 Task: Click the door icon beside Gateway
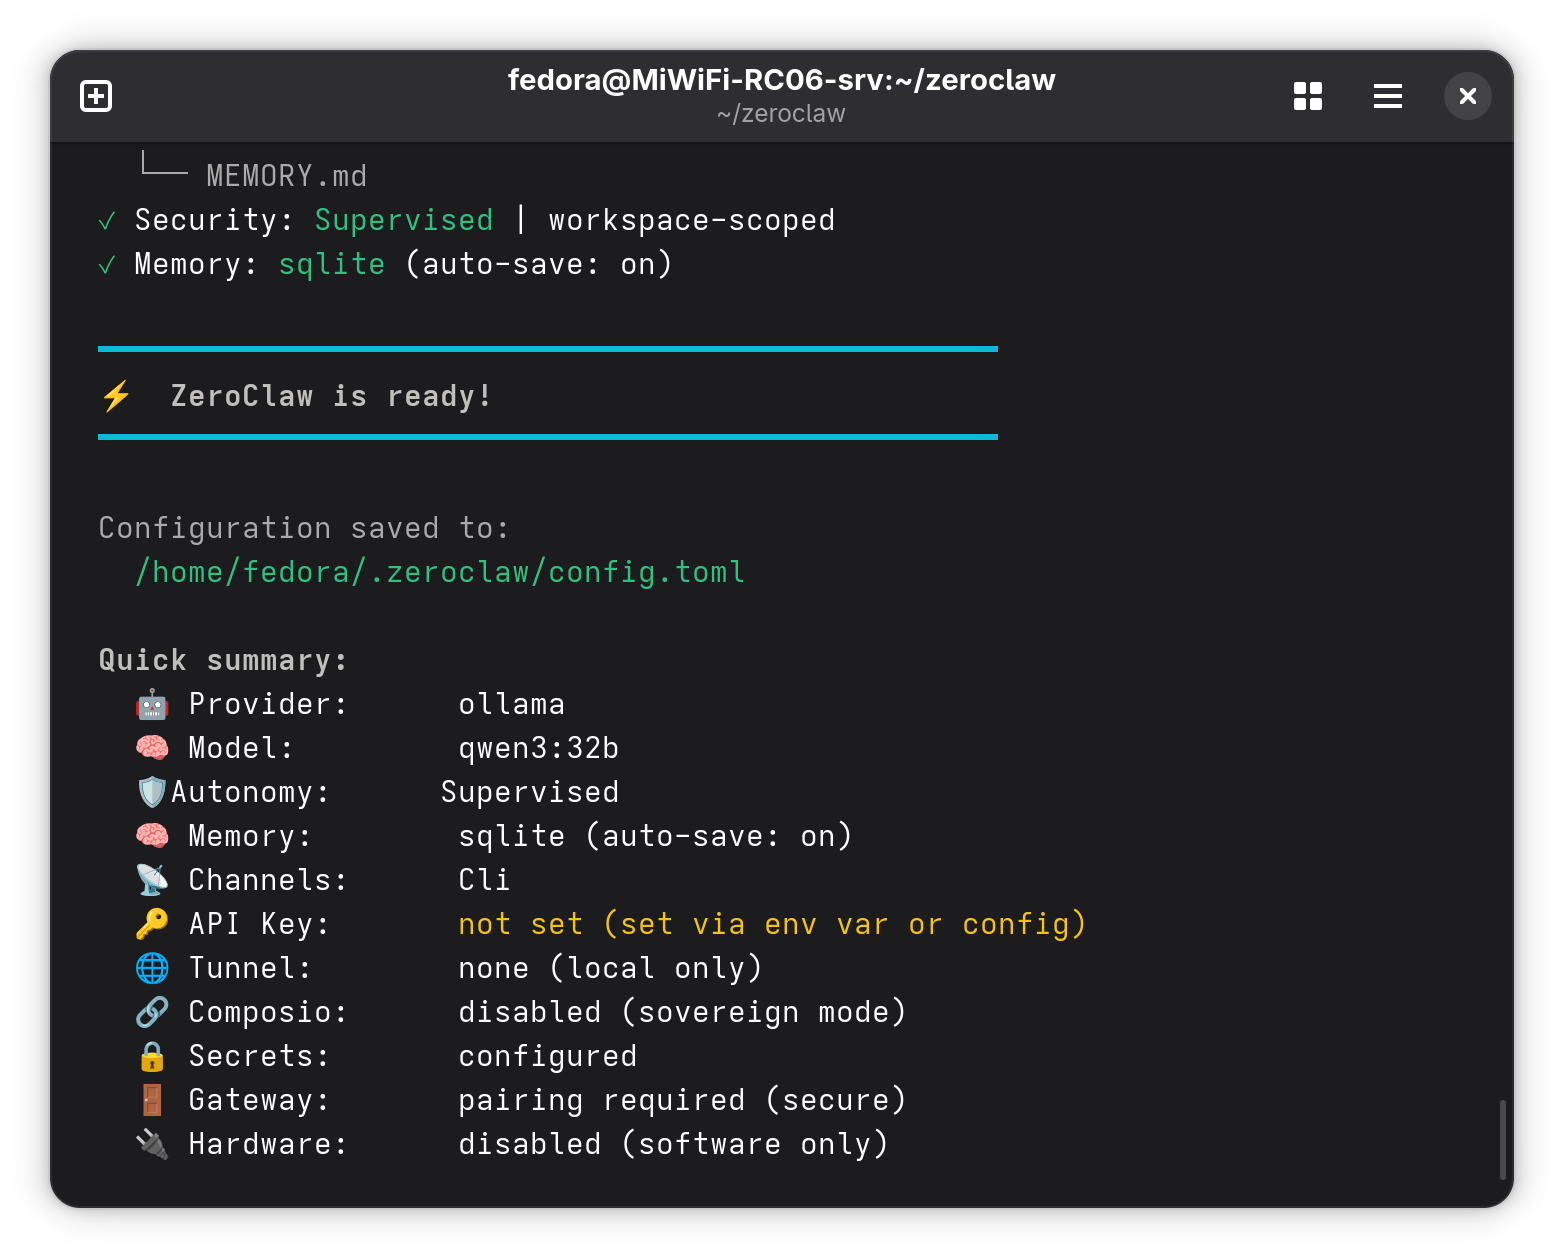coord(152,1101)
